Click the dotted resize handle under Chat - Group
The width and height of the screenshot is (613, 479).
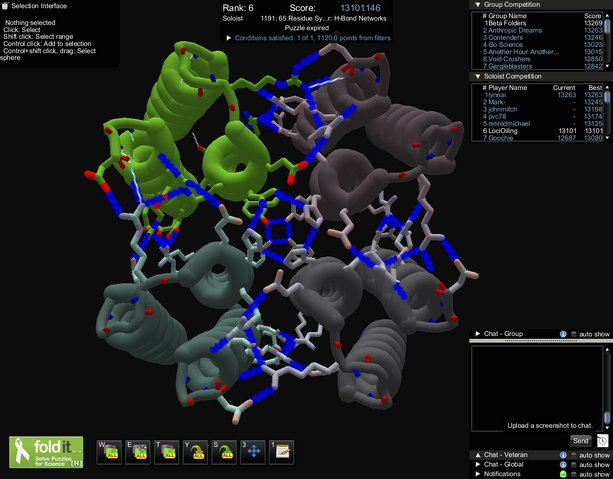(539, 341)
